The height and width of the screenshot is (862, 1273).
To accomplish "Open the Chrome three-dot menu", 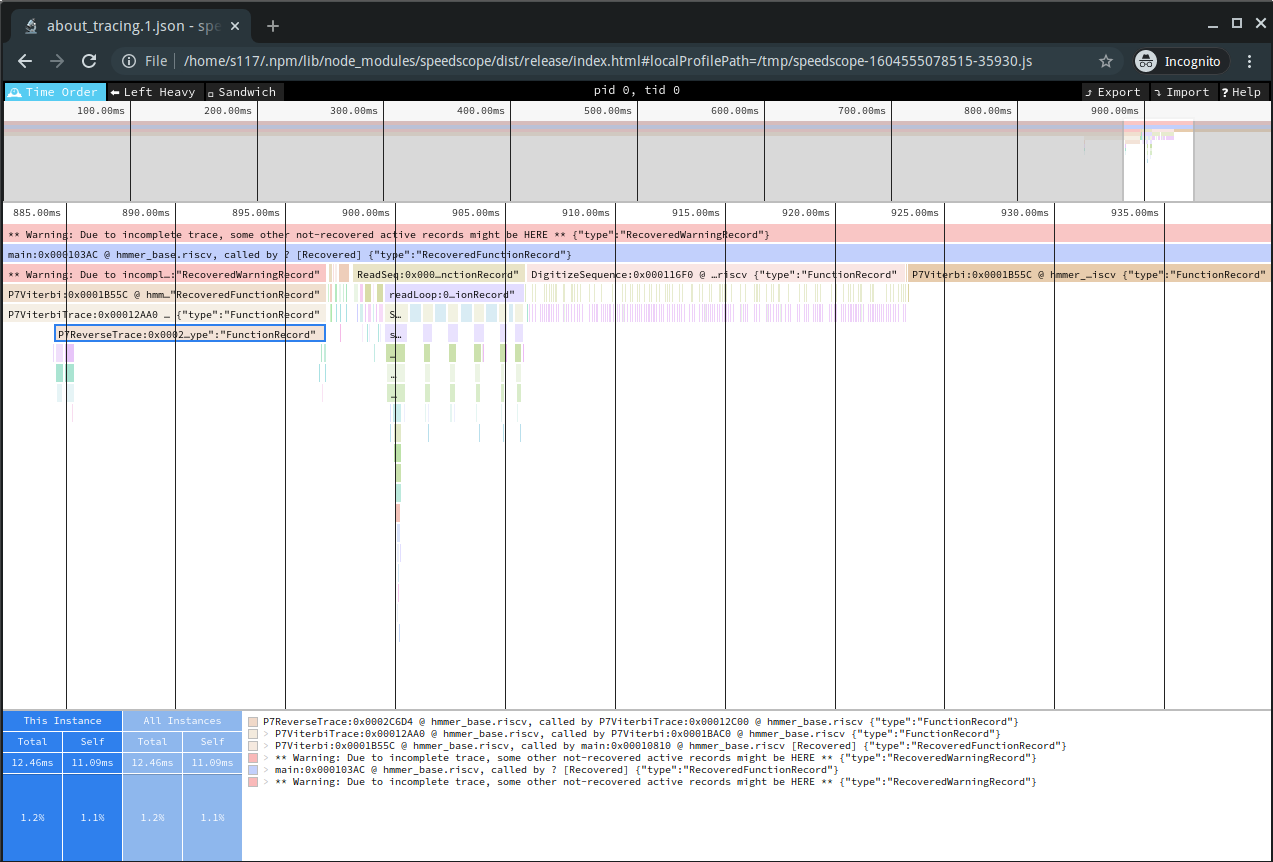I will (x=1249, y=61).
